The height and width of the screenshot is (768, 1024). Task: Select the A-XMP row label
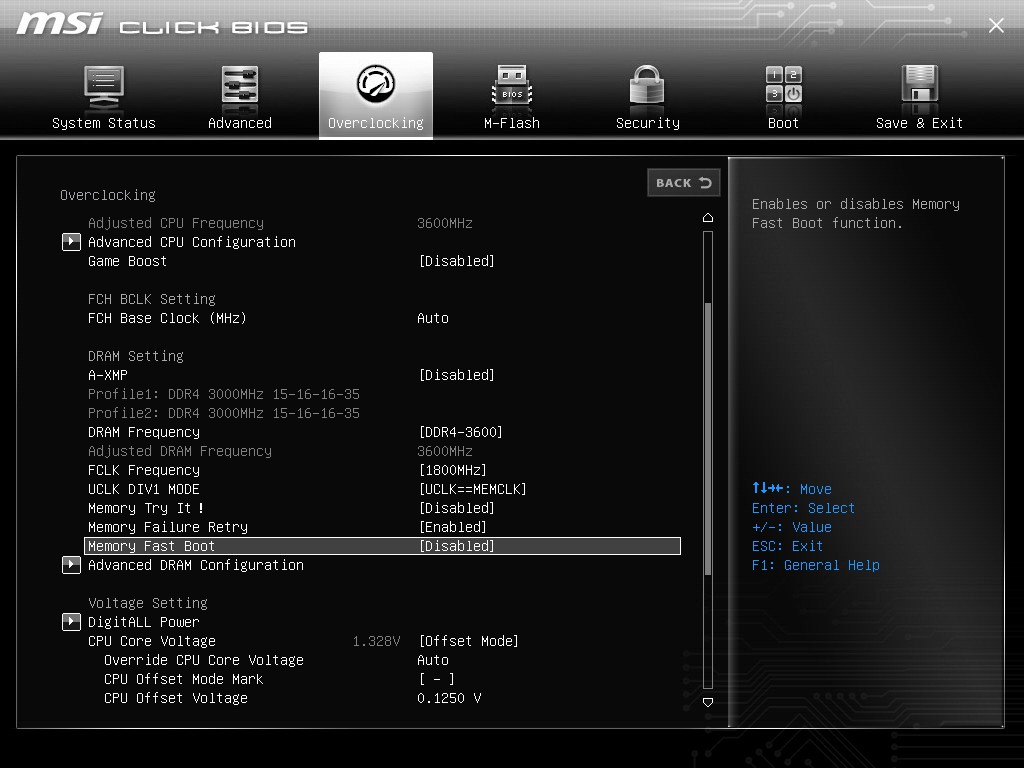[x=108, y=376]
